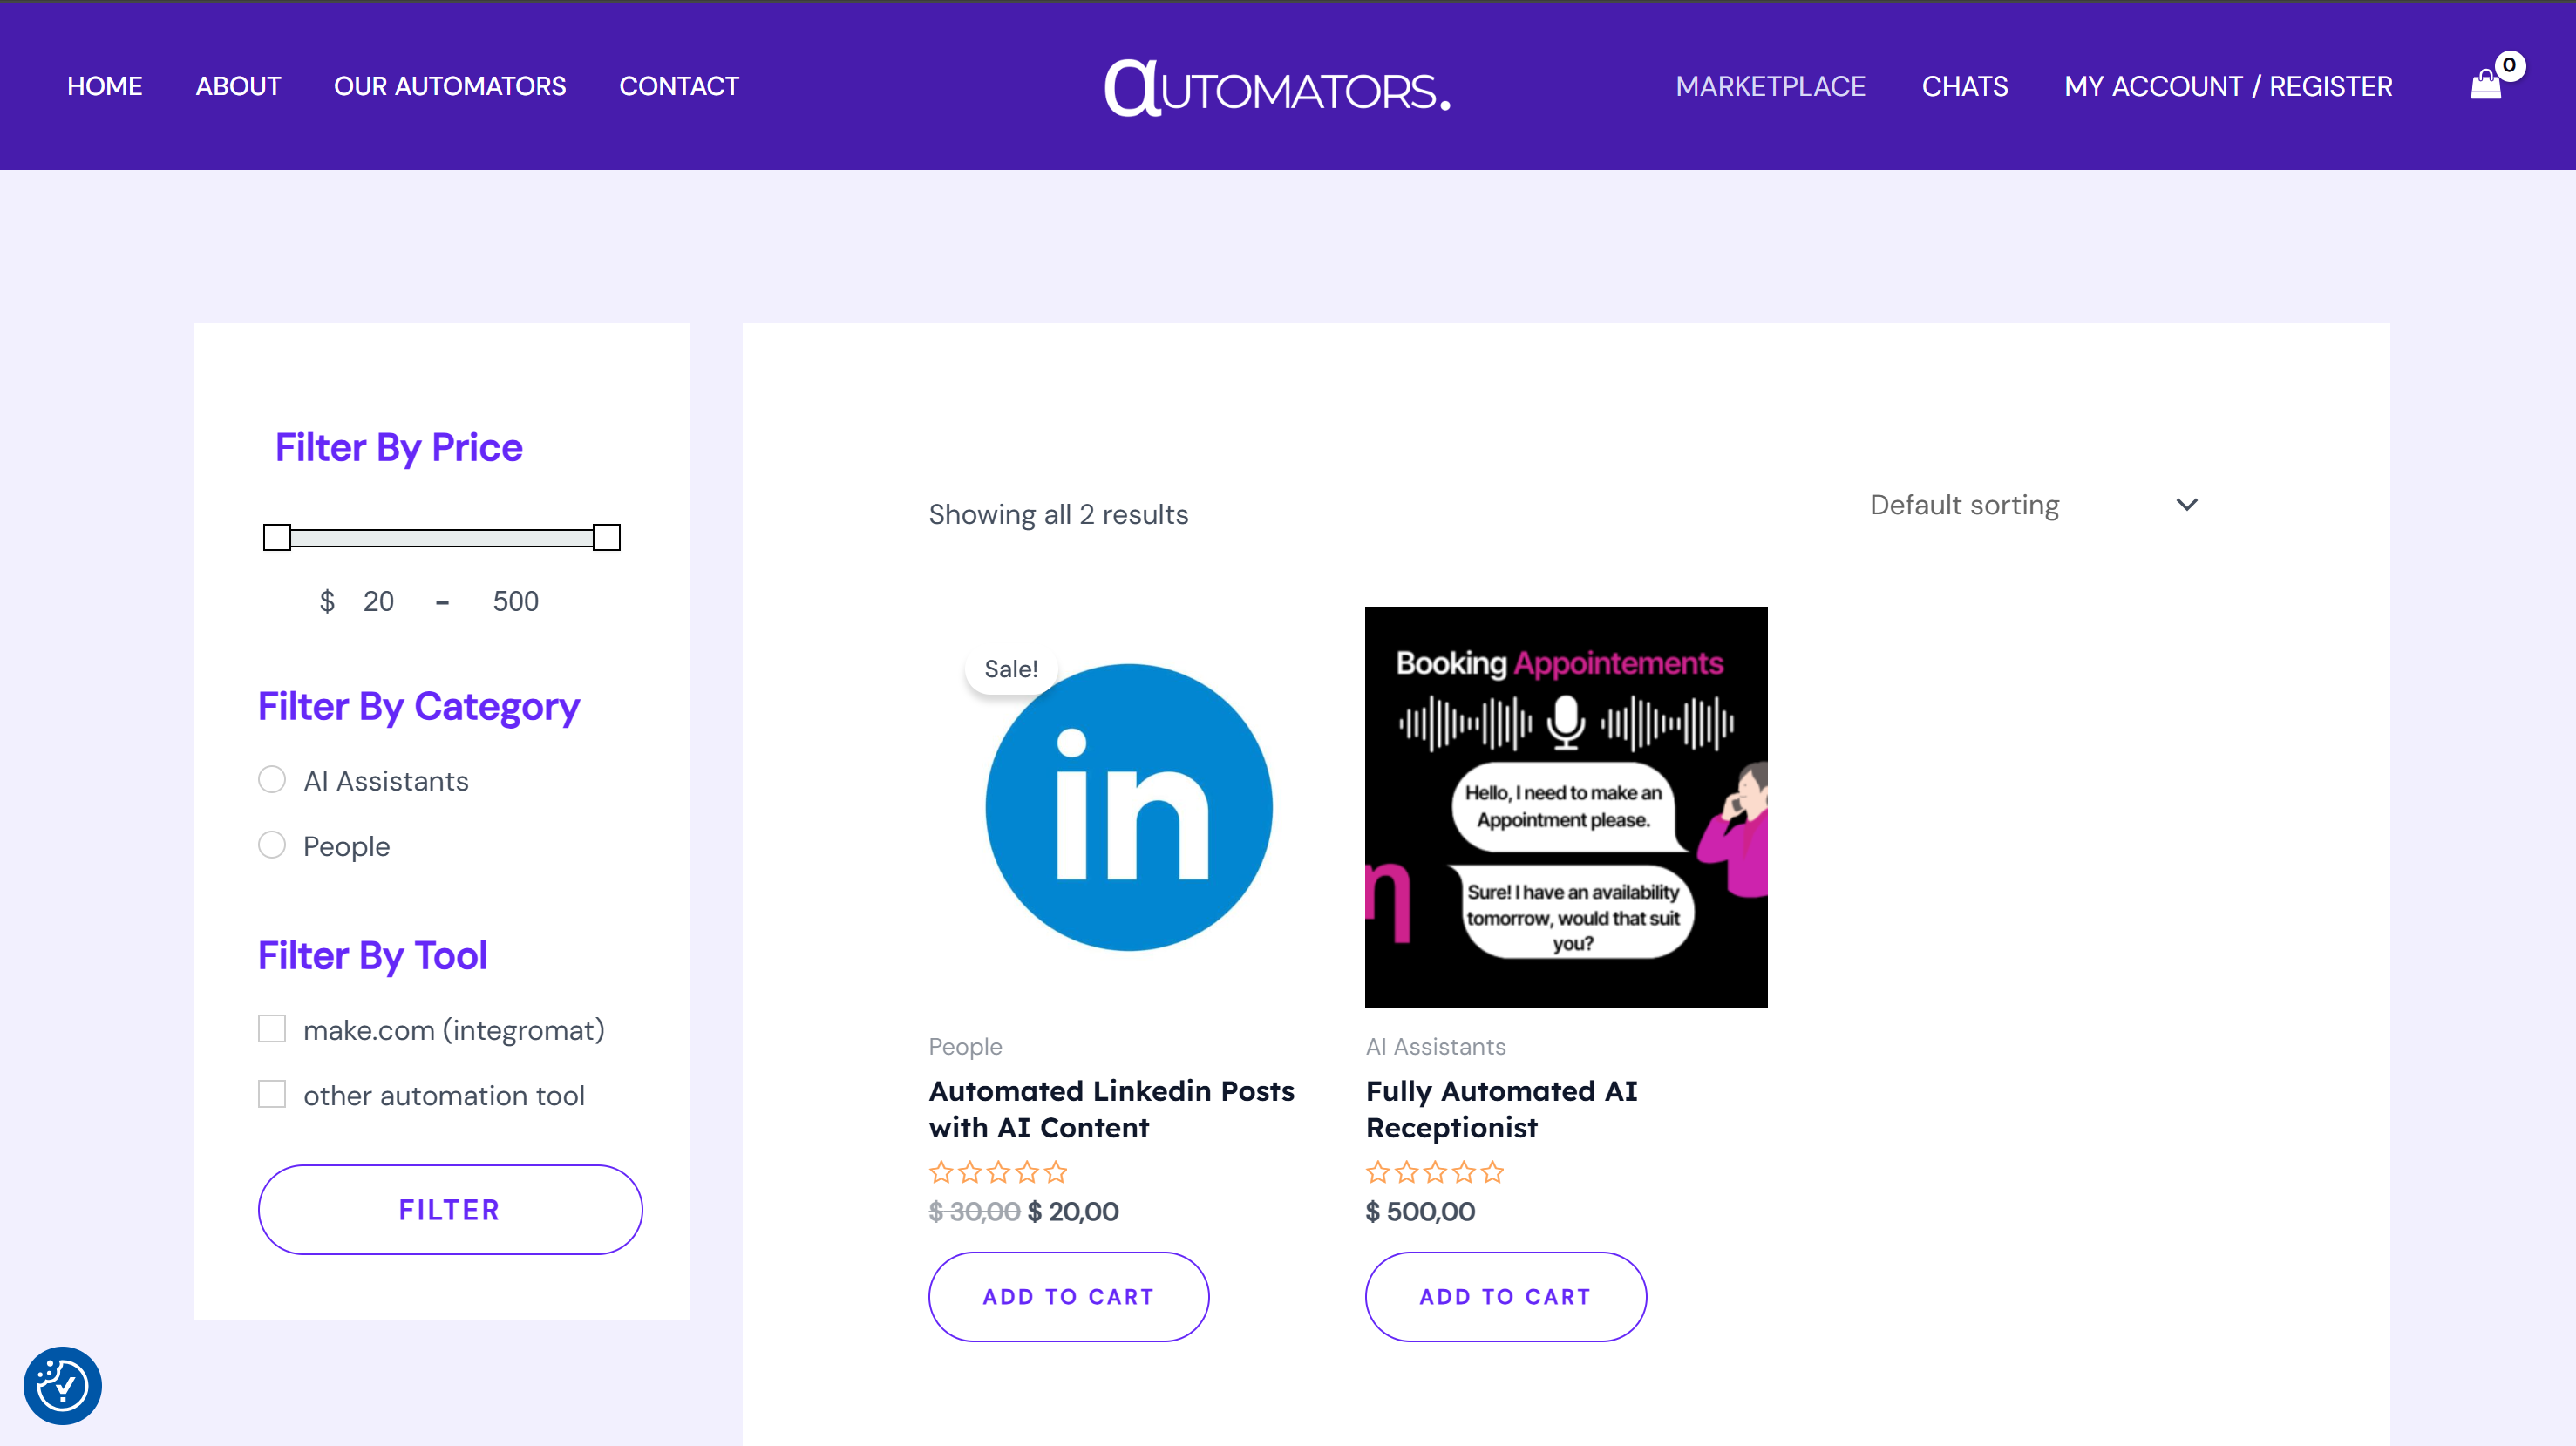Click the minimum price slider handle
2576x1446 pixels.
[277, 537]
